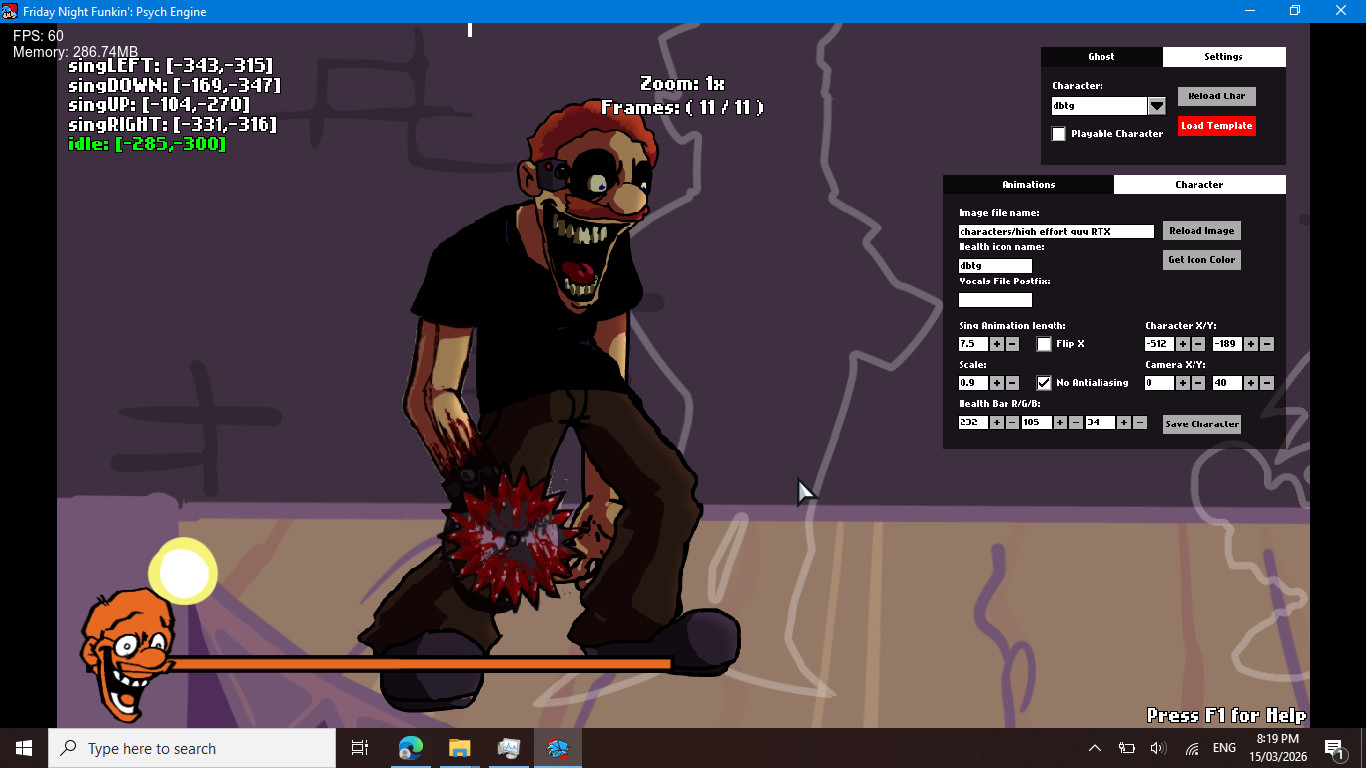Click the Get Icon Color button
The width and height of the screenshot is (1366, 768).
[1202, 260]
